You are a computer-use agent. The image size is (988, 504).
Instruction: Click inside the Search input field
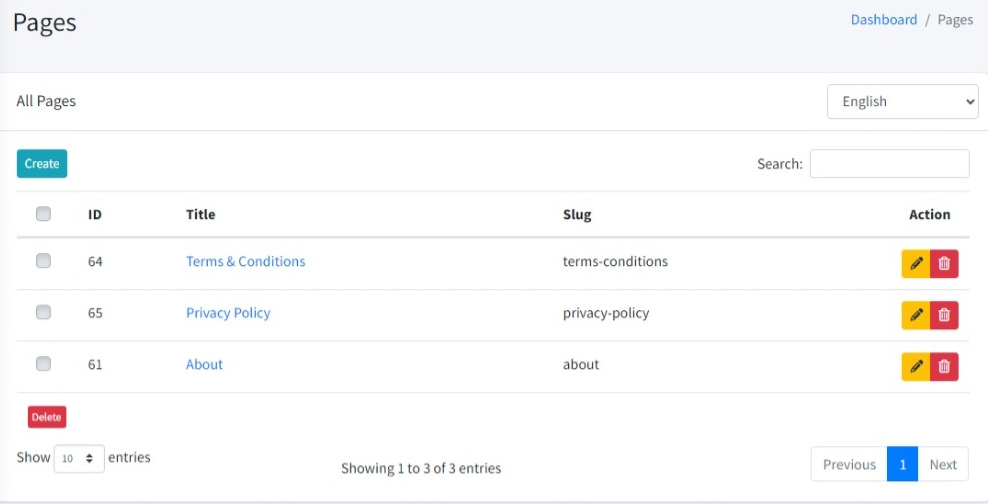tap(889, 164)
